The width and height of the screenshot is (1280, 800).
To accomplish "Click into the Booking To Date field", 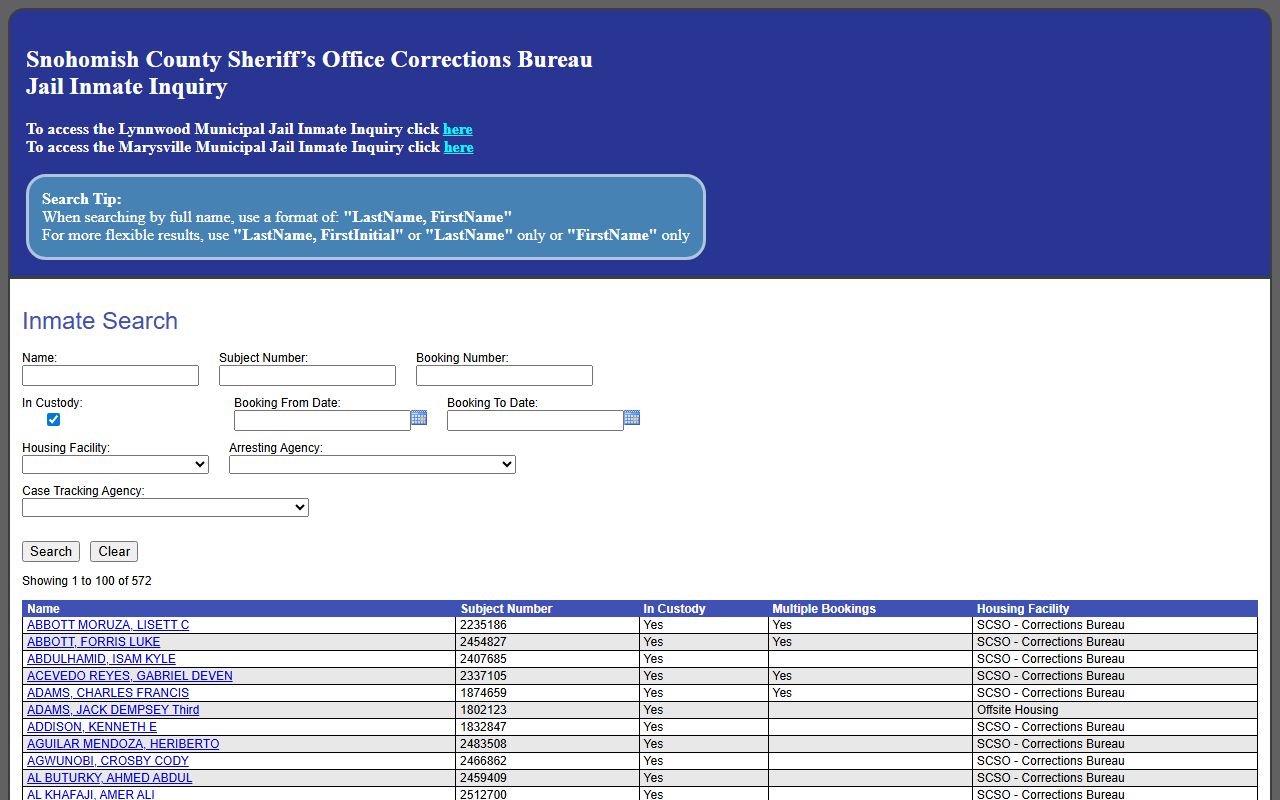I will [535, 421].
